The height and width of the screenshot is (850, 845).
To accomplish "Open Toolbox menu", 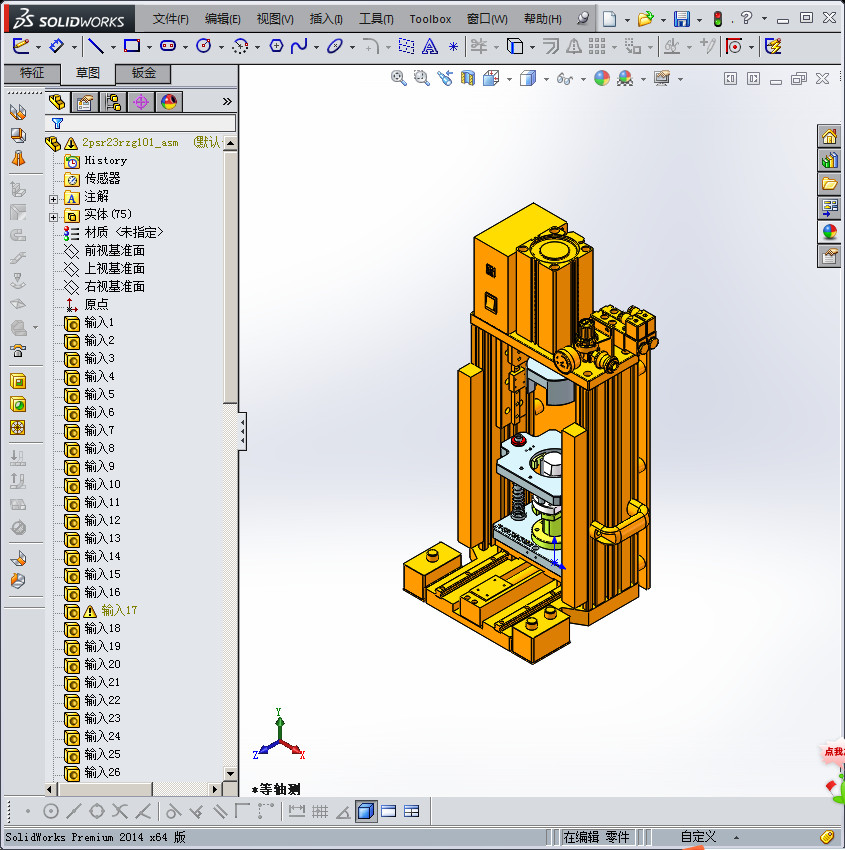I will point(430,19).
